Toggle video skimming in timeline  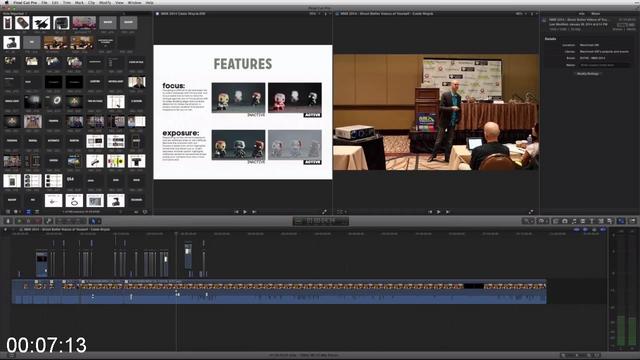577,230
